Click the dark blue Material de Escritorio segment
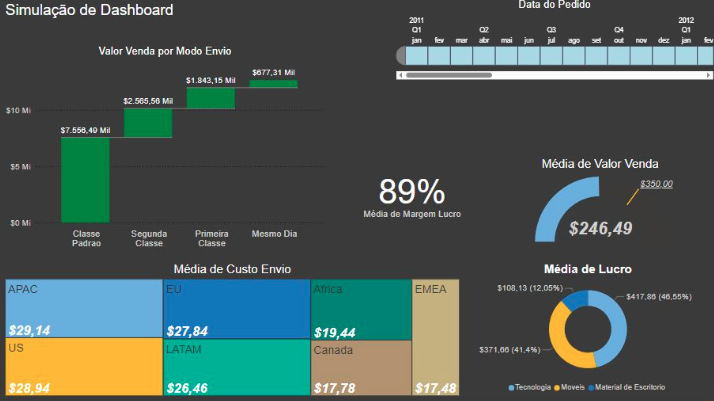This screenshot has height=401, width=714. 576,300
